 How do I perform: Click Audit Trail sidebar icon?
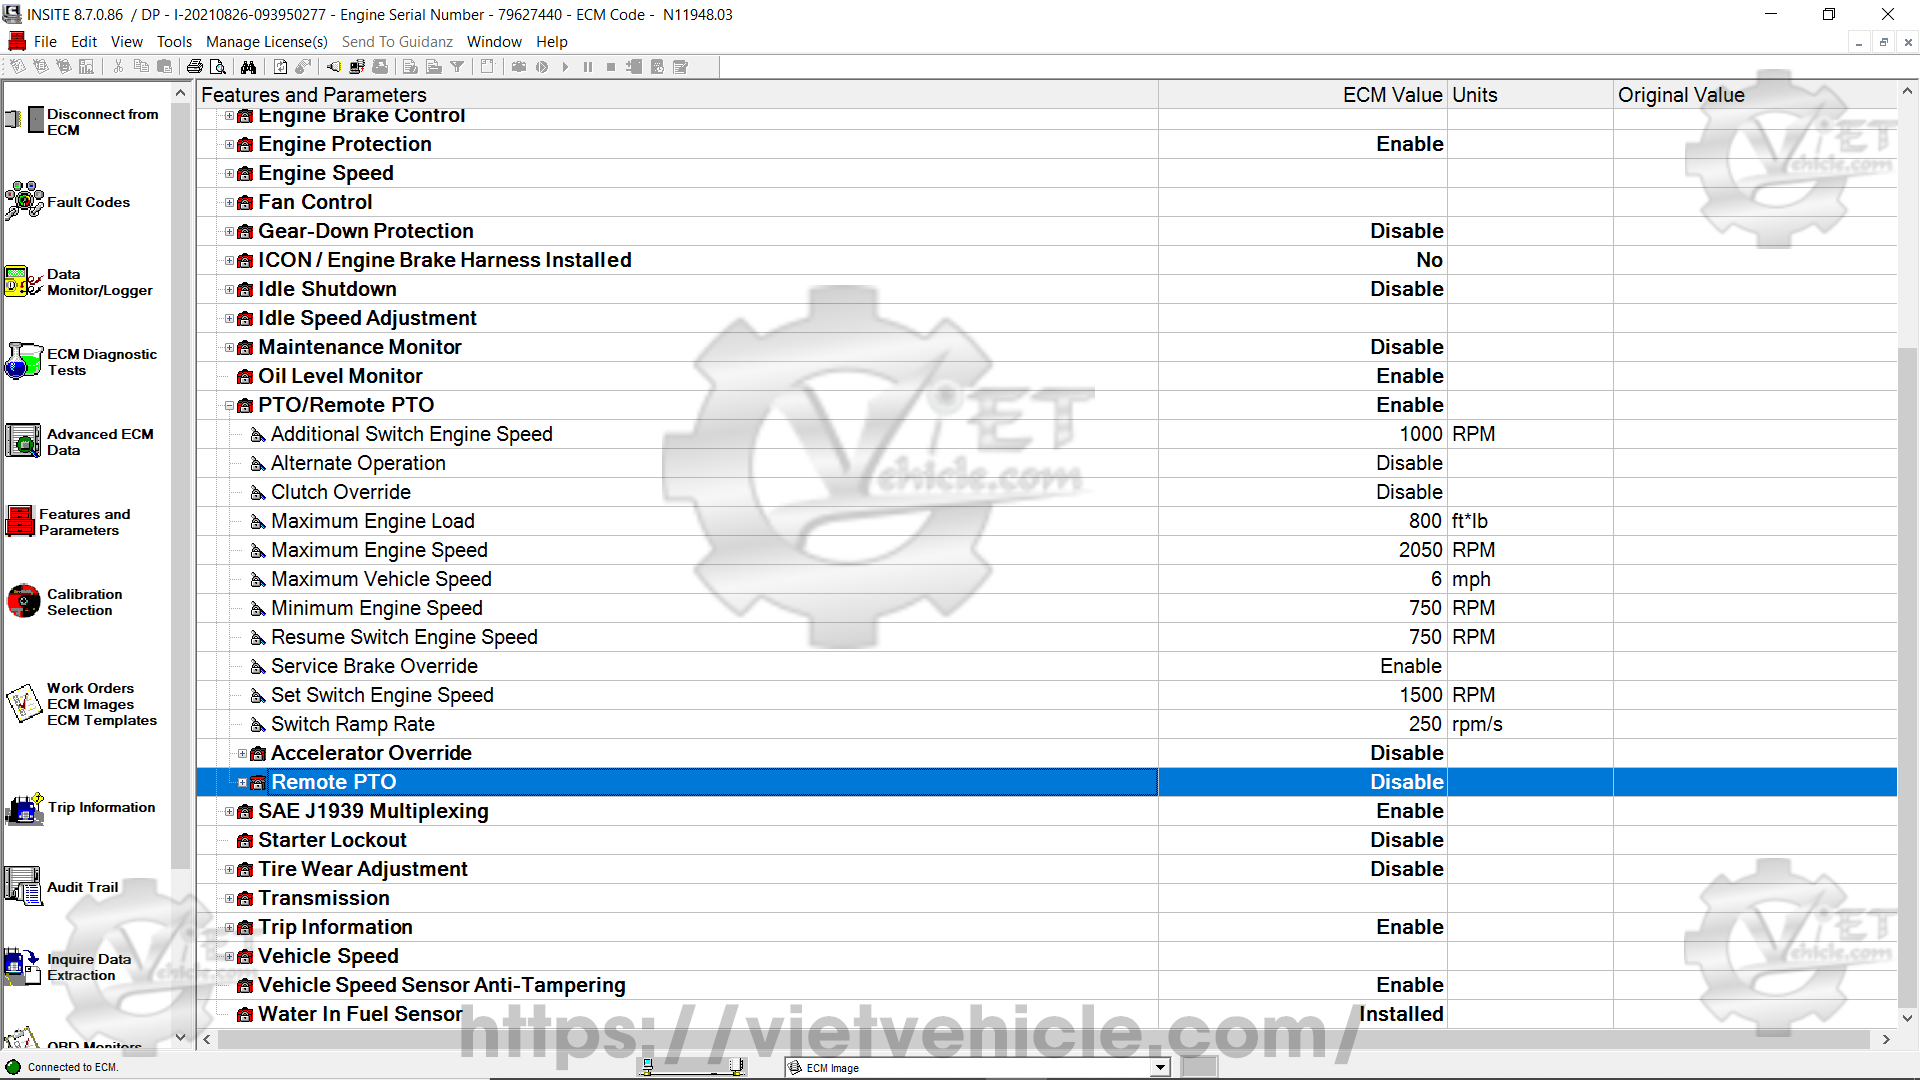click(x=24, y=887)
